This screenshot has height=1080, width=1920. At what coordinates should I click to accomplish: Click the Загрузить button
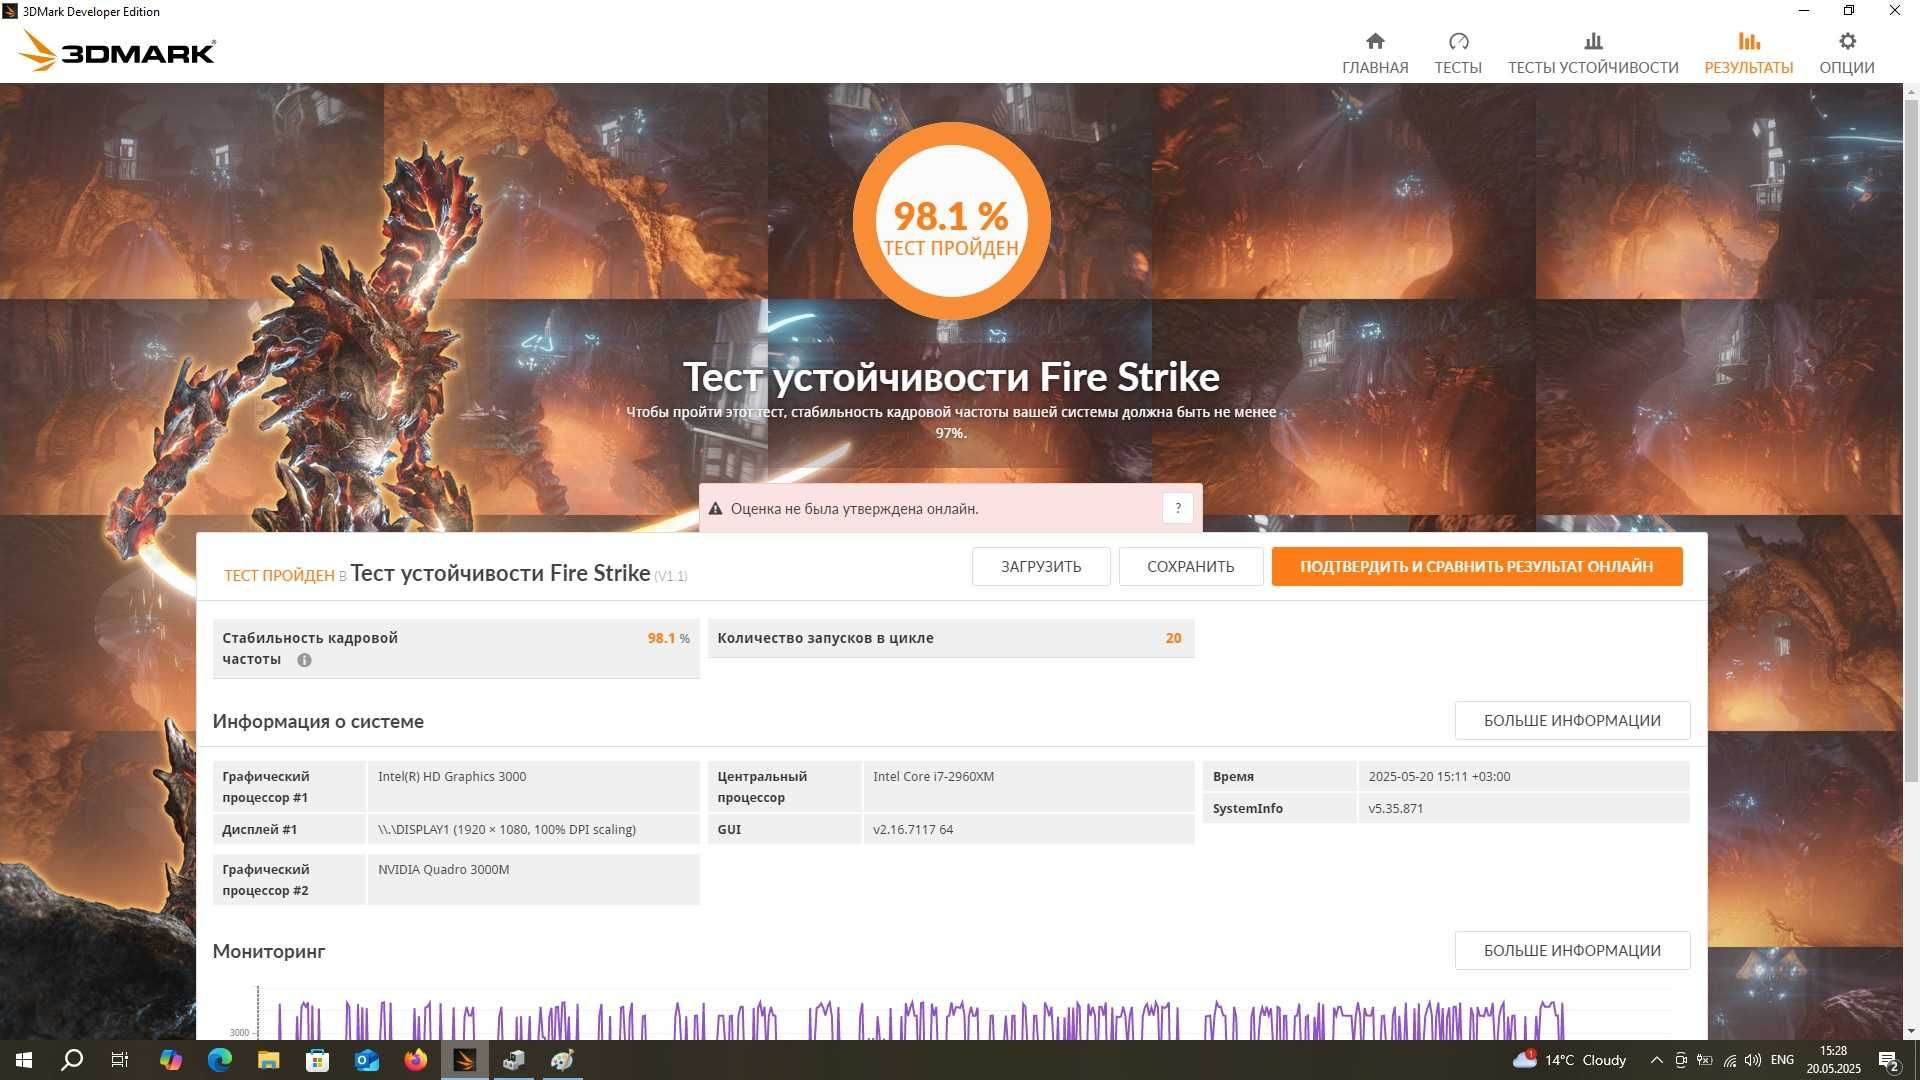point(1041,566)
